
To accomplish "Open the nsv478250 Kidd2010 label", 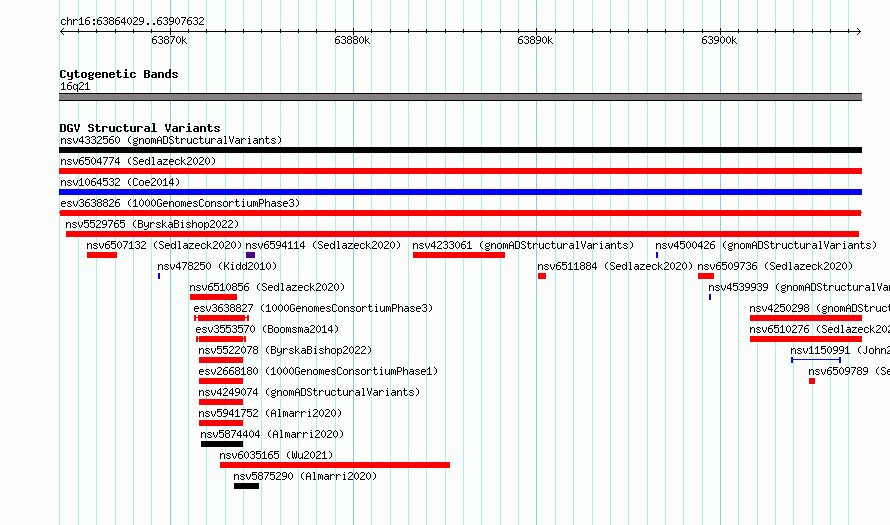I will pos(217,266).
